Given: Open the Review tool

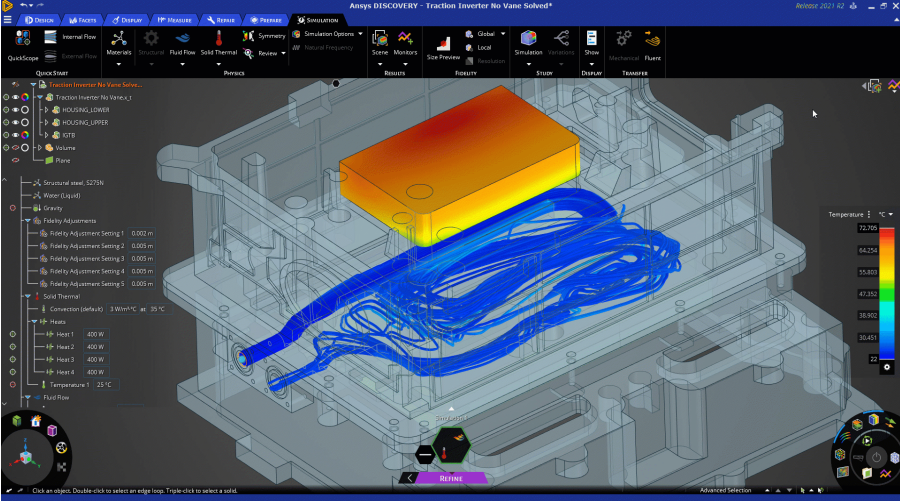Looking at the screenshot, I should [x=264, y=53].
